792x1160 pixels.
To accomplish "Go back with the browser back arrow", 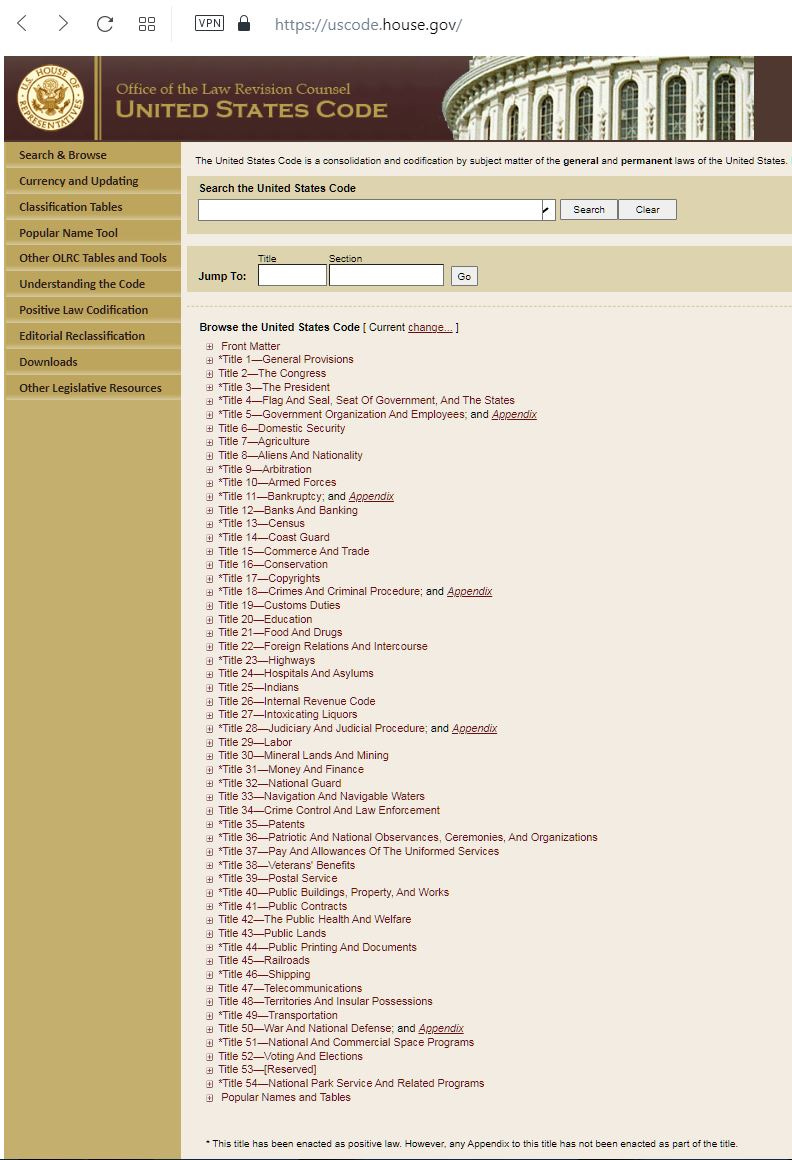I will [x=22, y=24].
